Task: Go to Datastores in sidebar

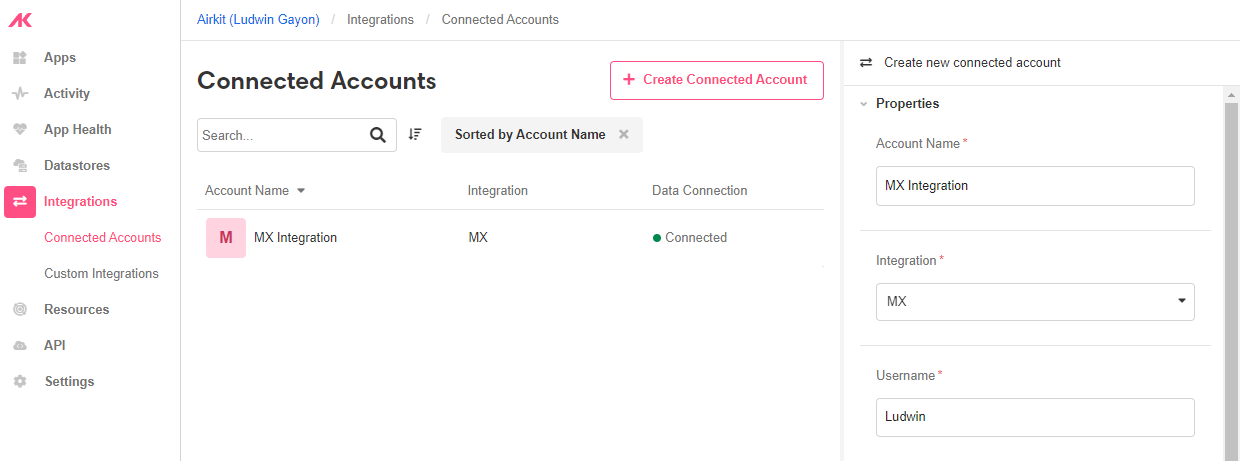Action: (77, 166)
